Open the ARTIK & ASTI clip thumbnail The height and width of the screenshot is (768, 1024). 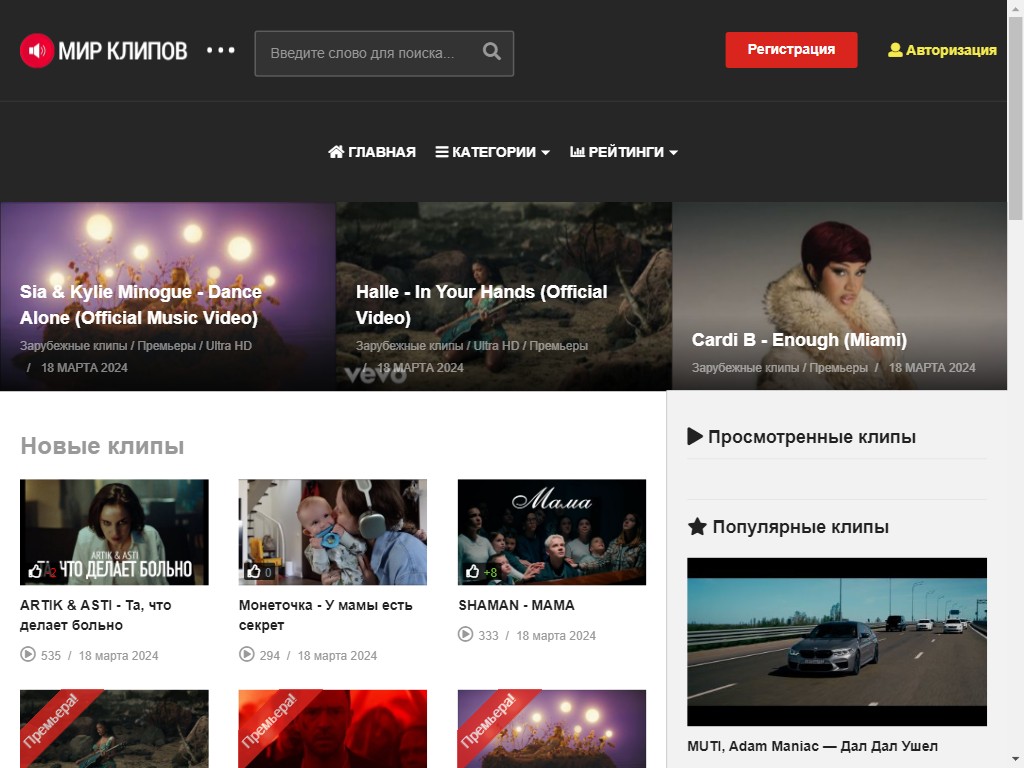(114, 532)
